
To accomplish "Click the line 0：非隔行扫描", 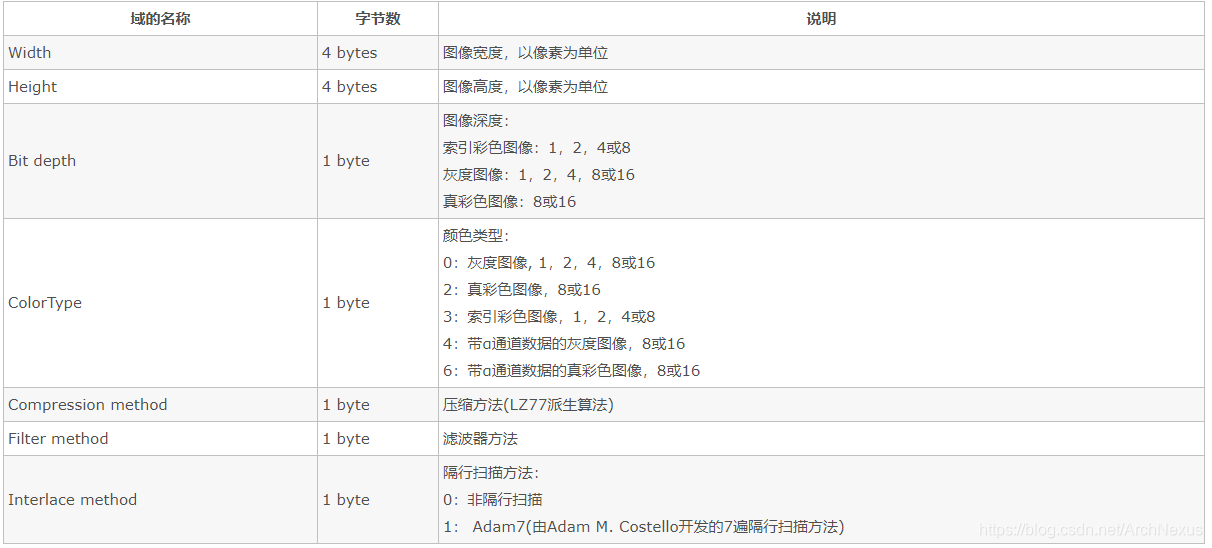I will click(493, 500).
